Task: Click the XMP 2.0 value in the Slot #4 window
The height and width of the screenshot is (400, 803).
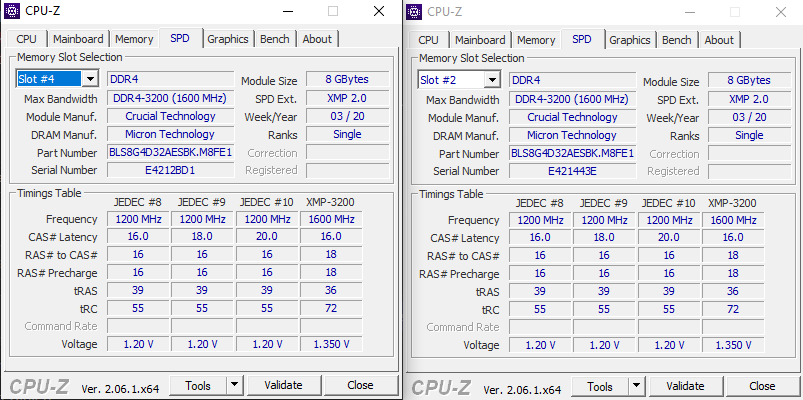Action: coord(347,98)
